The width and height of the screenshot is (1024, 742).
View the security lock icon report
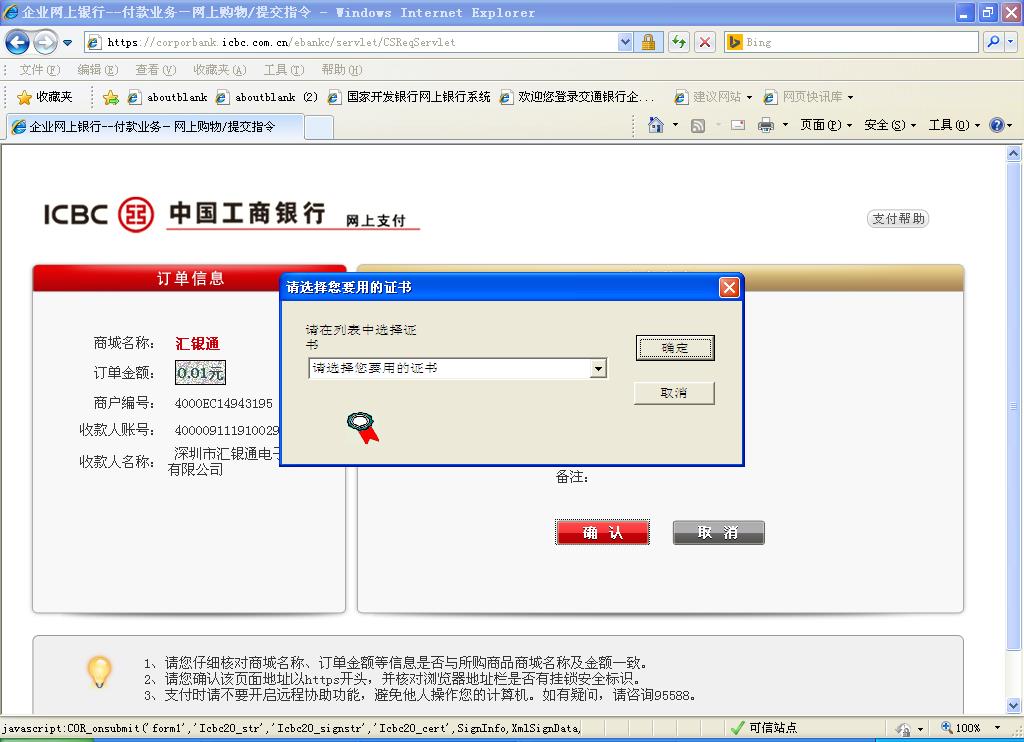[648, 42]
